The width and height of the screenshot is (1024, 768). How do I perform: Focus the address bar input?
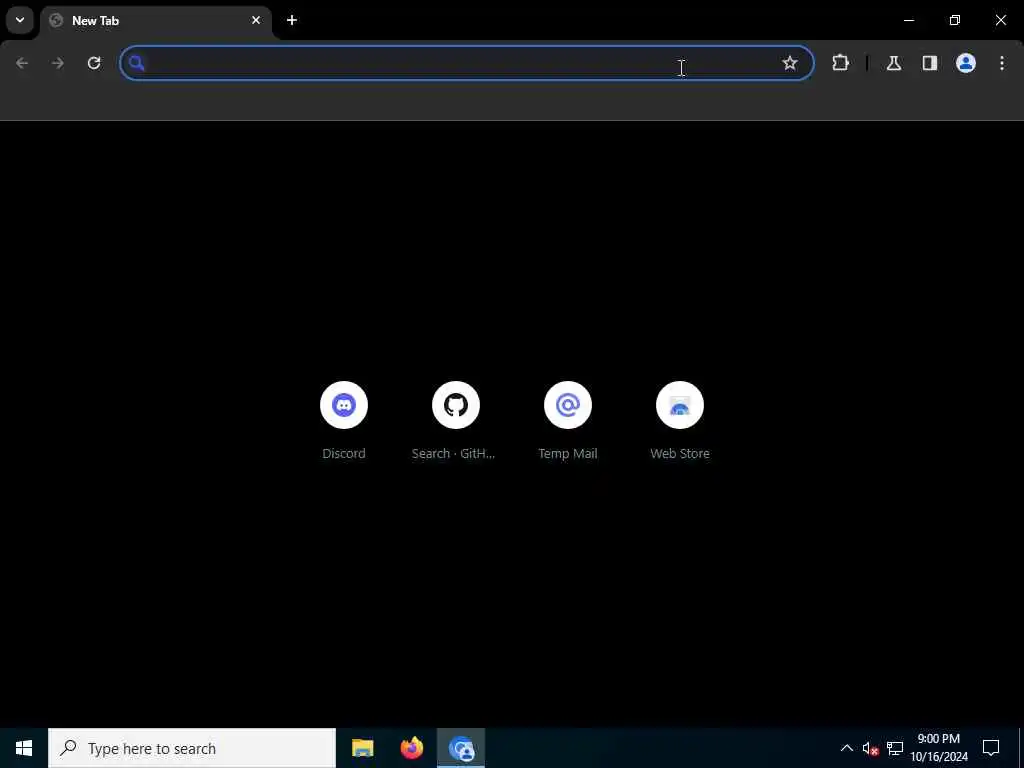[466, 63]
